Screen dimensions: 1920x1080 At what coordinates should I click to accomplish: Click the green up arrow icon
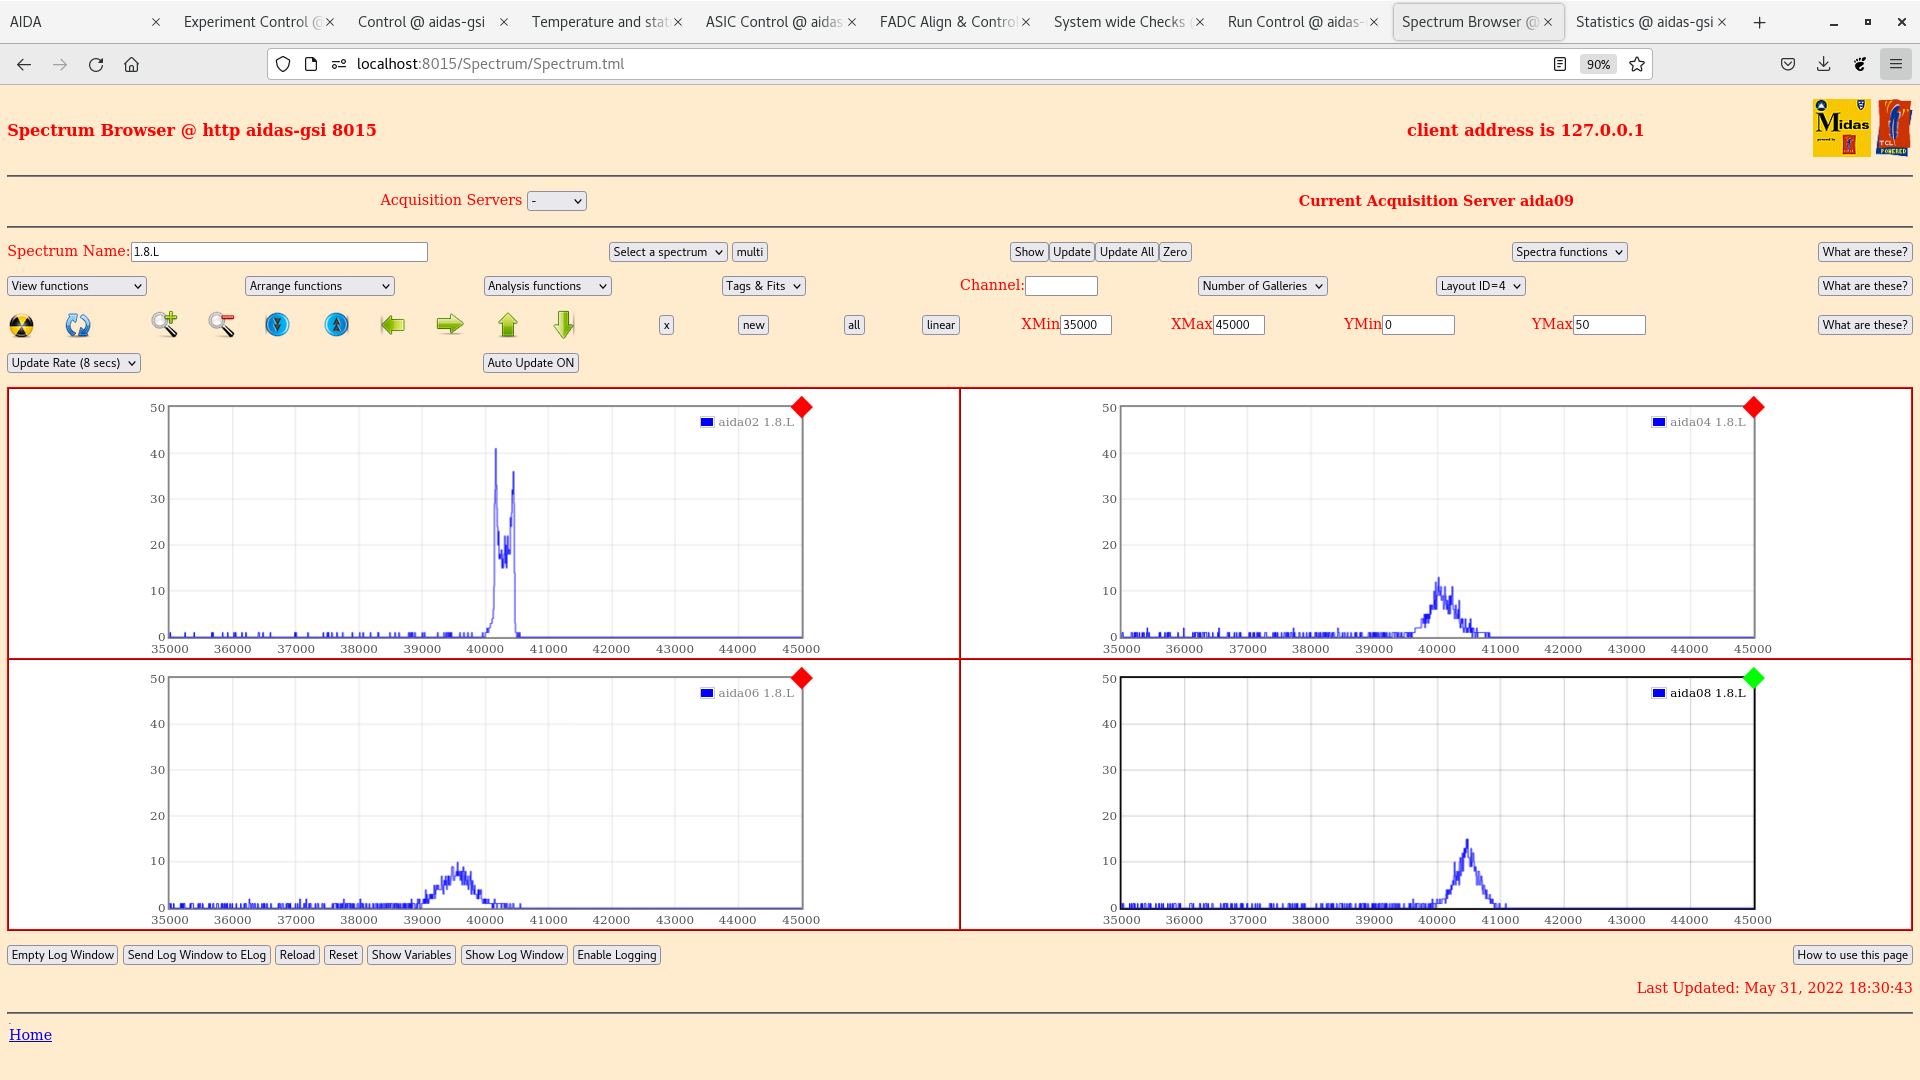pos(508,324)
